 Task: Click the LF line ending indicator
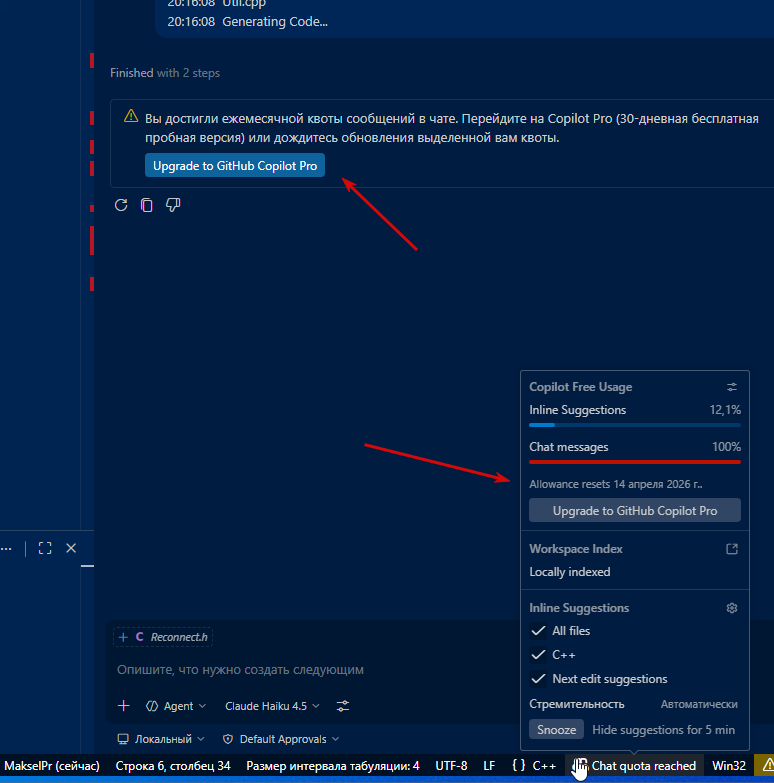(x=489, y=766)
